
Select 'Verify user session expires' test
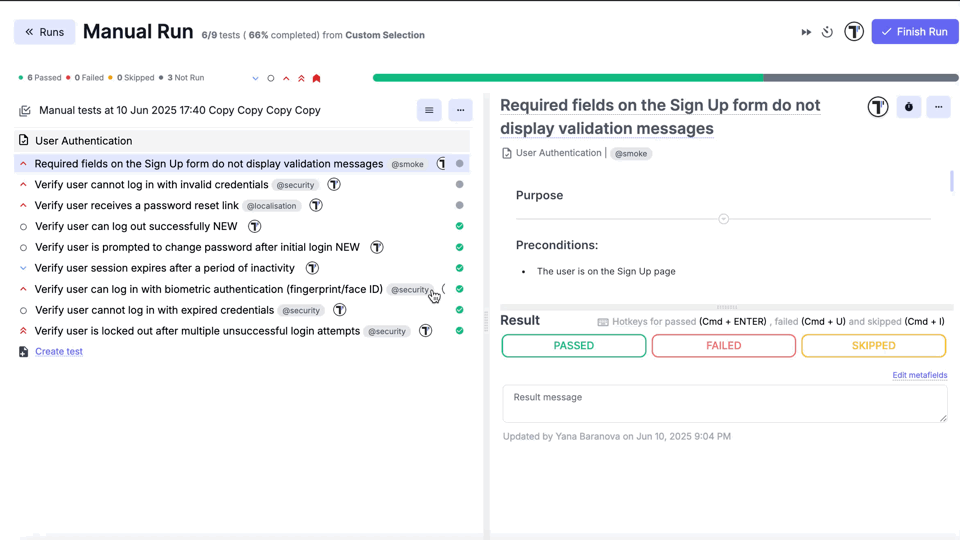164,268
